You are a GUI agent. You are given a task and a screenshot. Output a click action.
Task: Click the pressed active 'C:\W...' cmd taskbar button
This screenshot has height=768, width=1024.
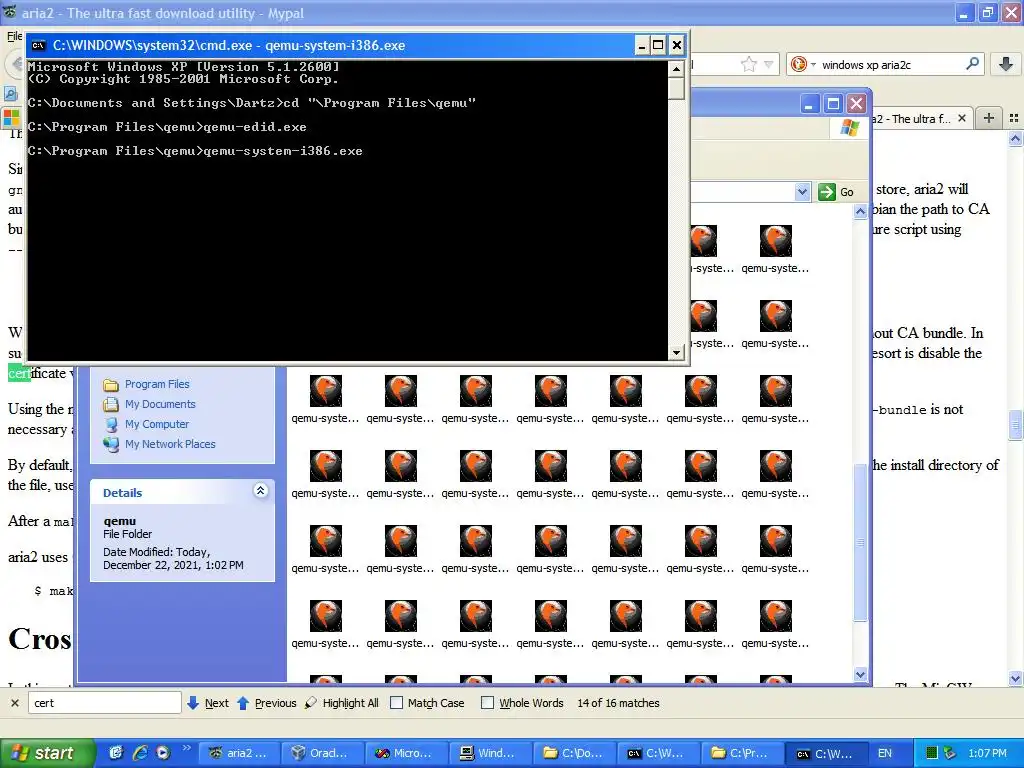point(825,753)
